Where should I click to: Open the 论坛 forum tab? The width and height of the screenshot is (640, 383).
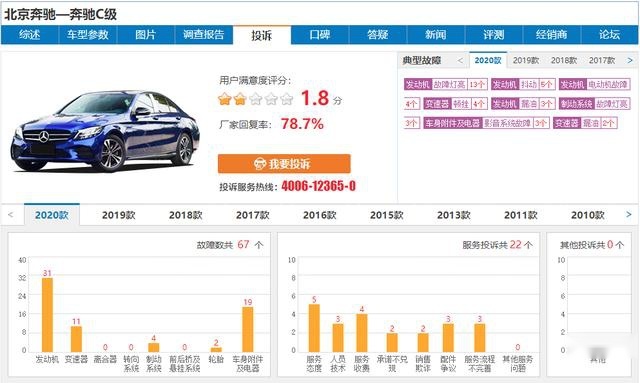609,35
